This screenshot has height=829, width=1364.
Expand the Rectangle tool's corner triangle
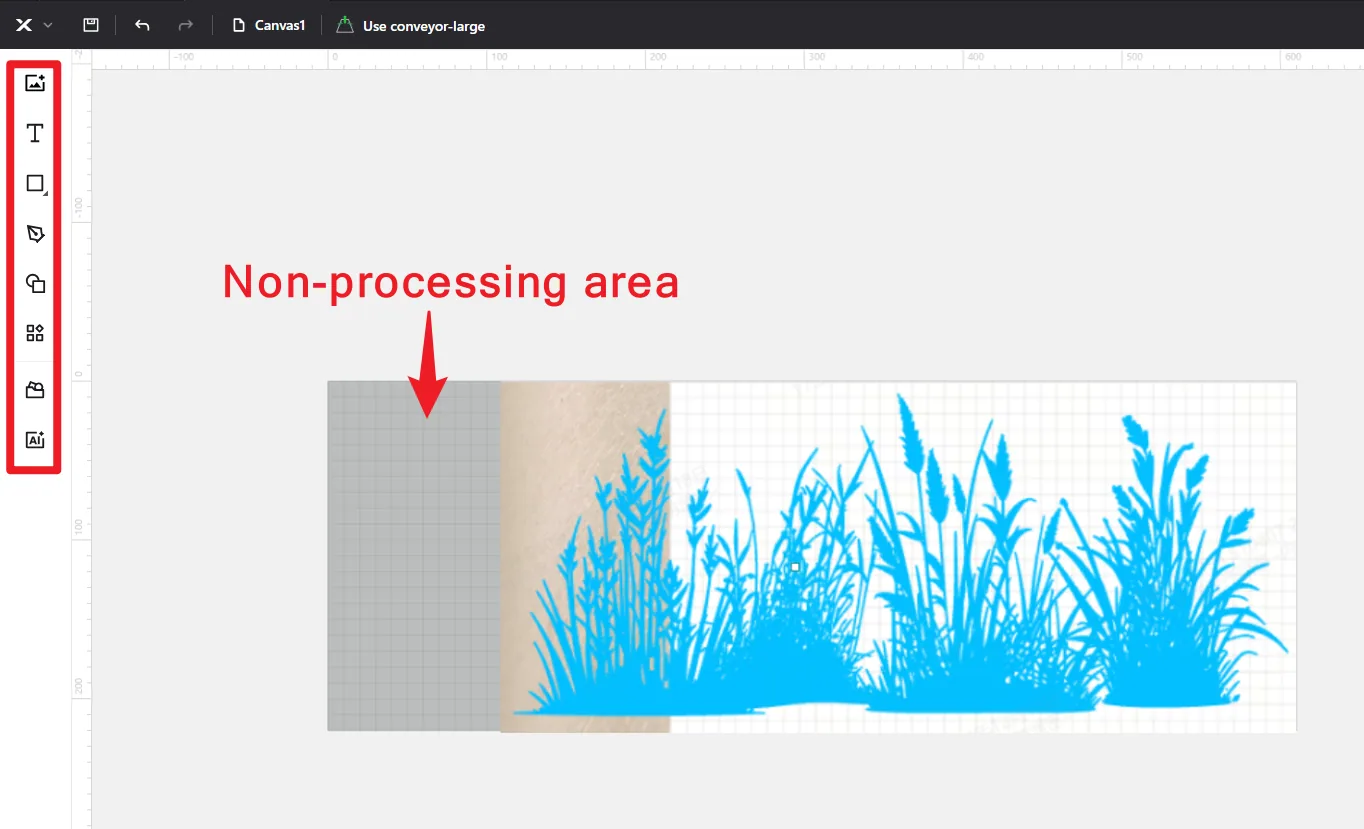pos(46,192)
